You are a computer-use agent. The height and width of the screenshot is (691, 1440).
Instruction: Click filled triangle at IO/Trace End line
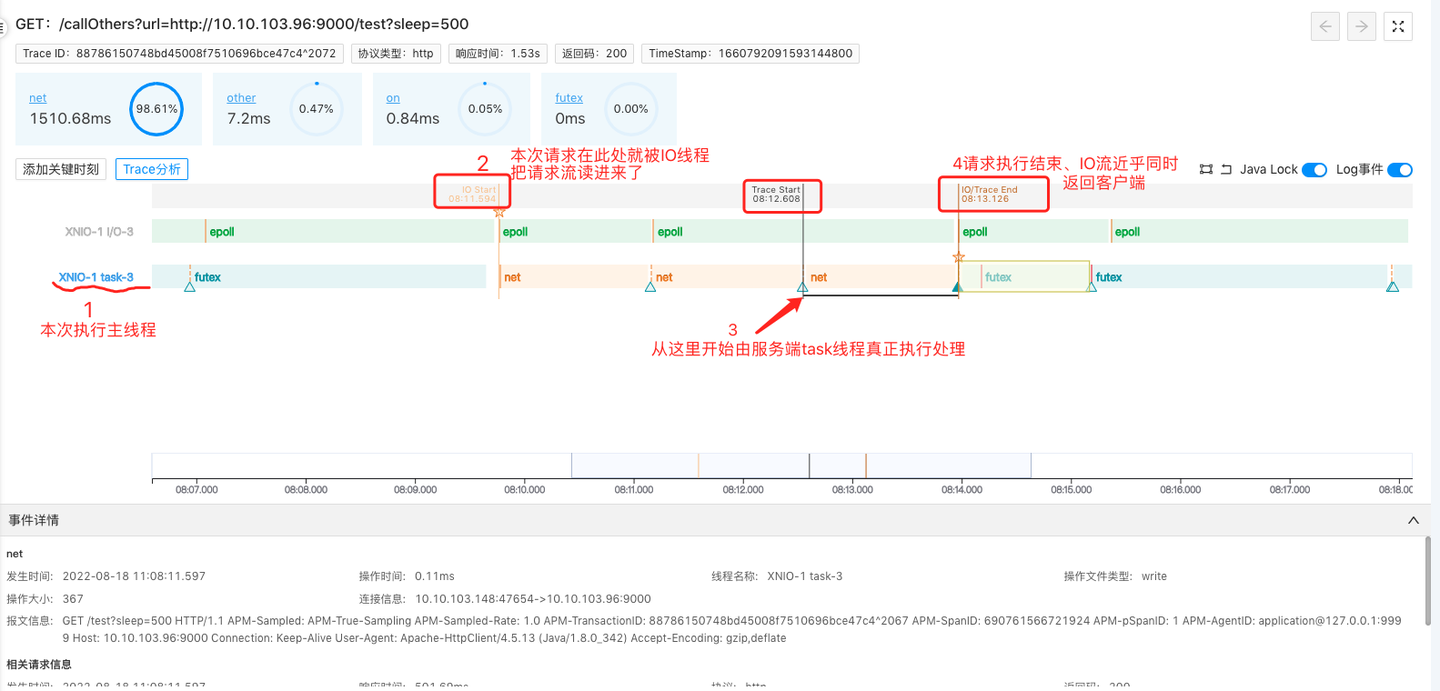click(x=957, y=288)
